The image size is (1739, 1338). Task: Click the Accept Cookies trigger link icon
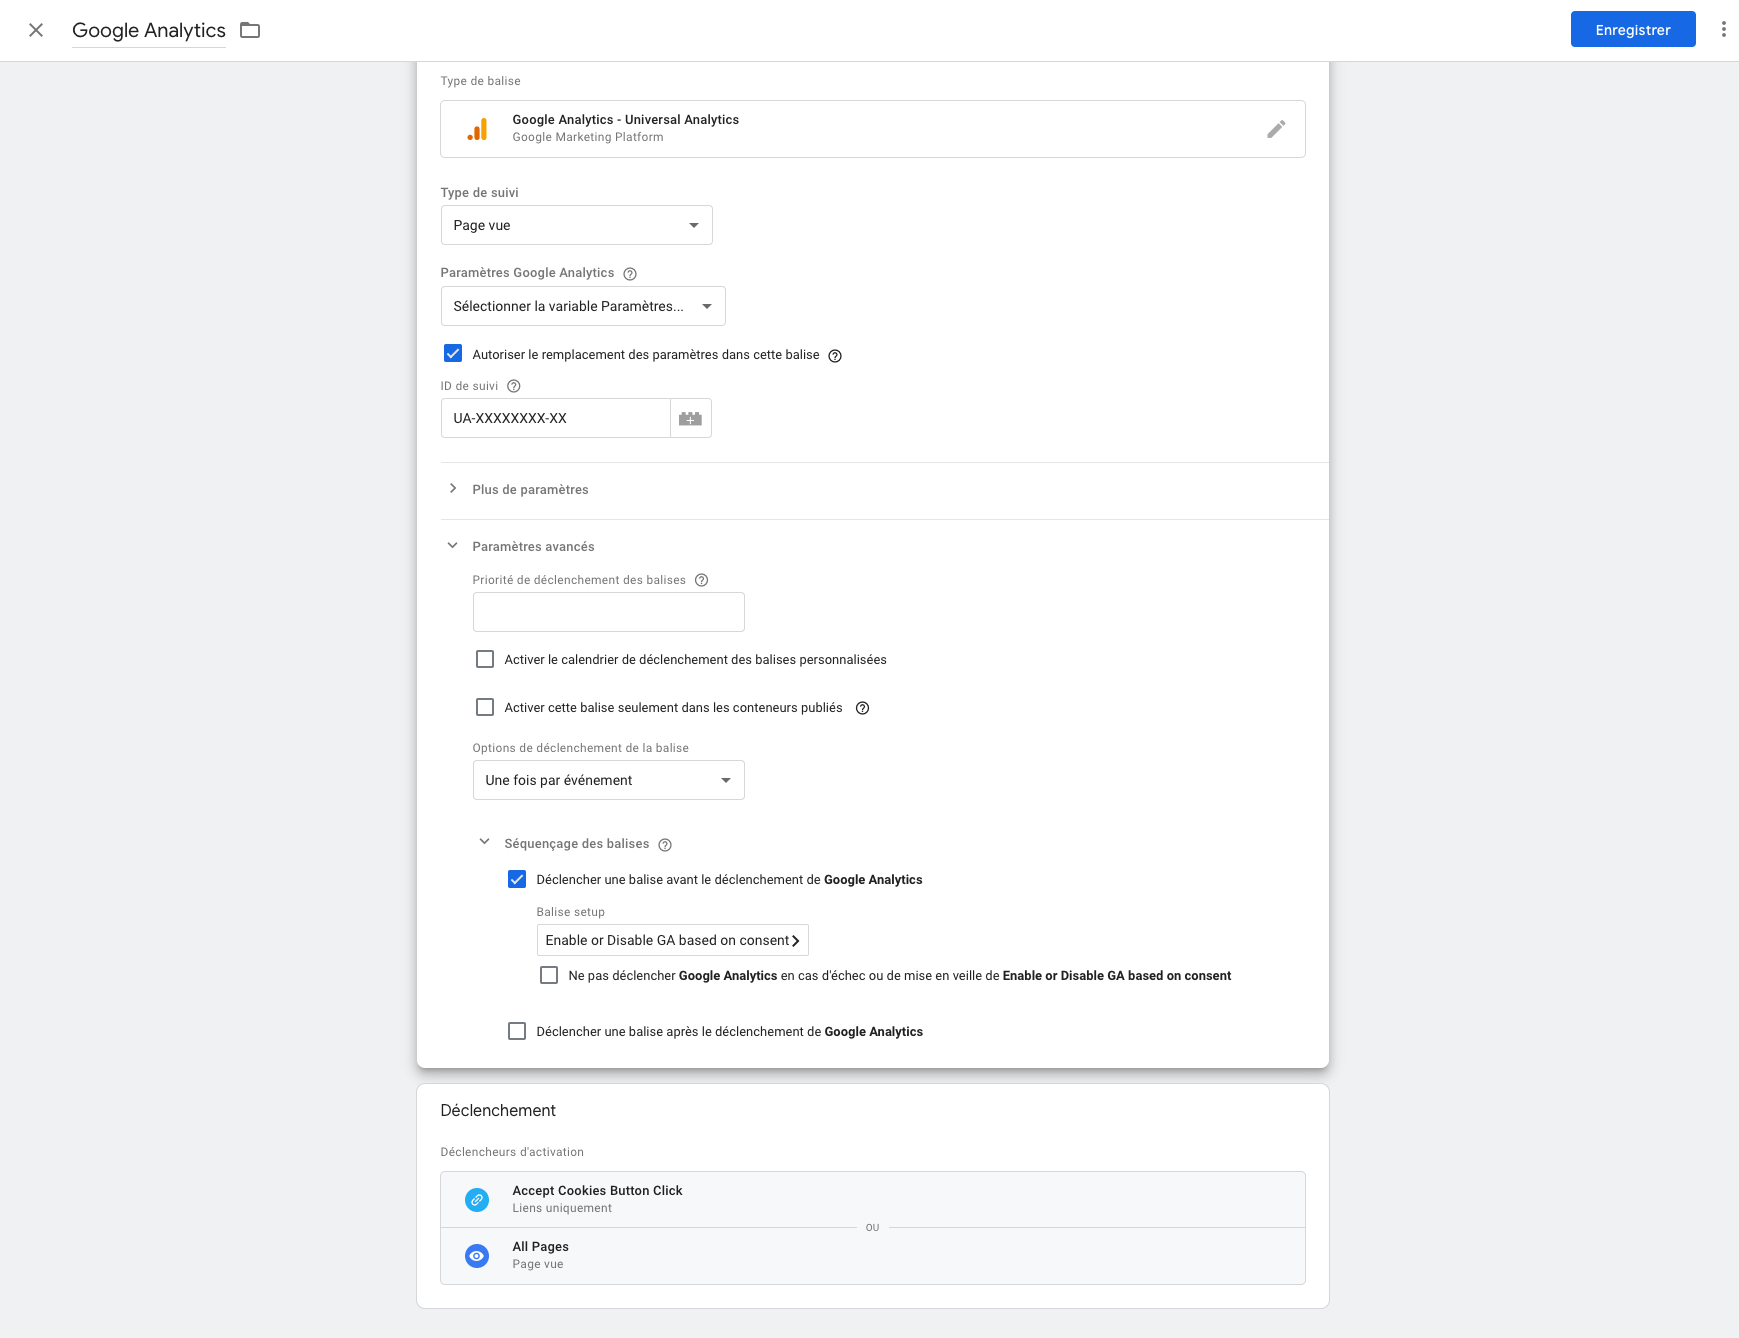coord(477,1199)
